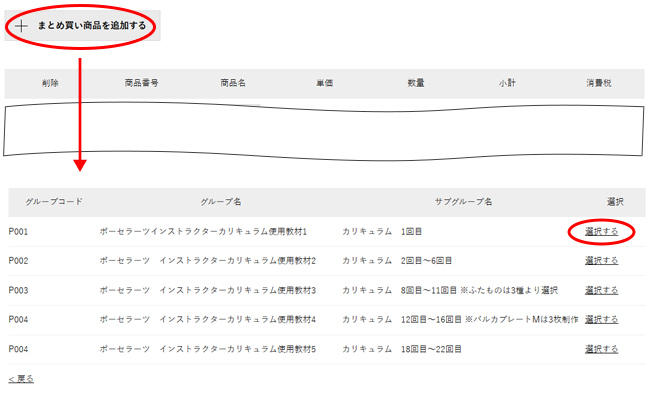Select the red 小計 column header
This screenshot has height=400, width=650.
(507, 83)
